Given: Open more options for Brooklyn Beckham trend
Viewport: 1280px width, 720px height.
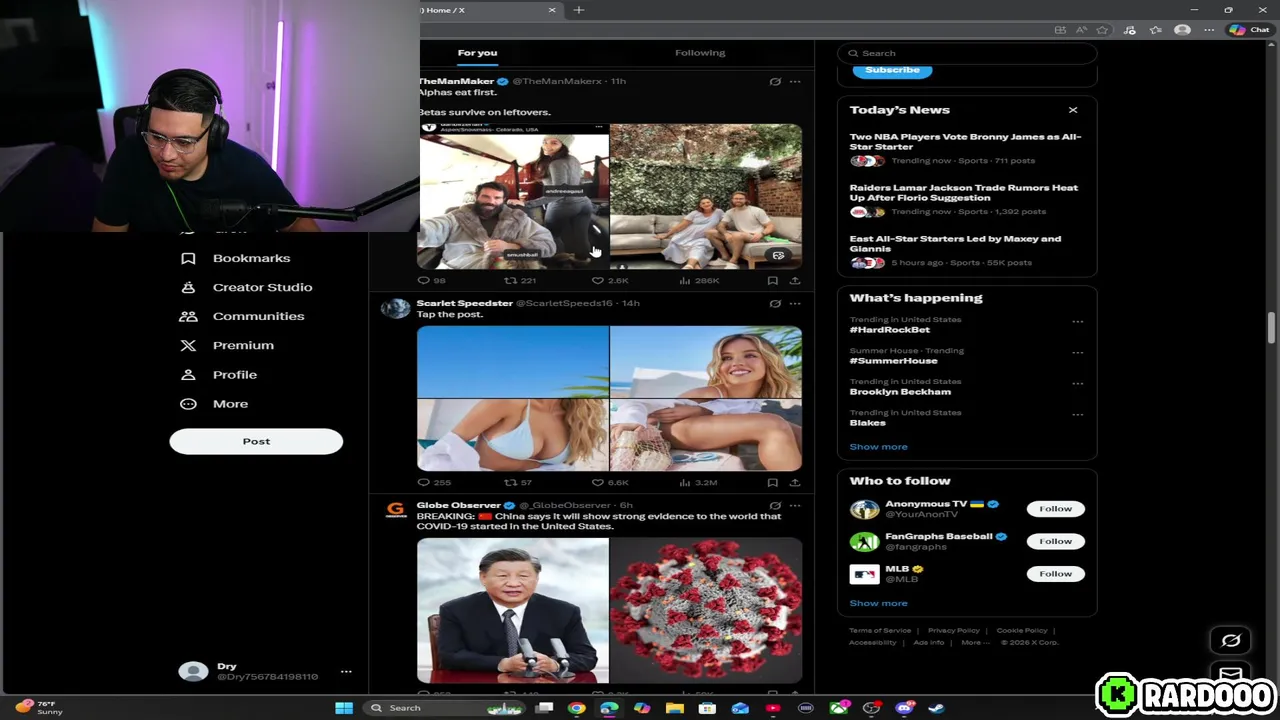Looking at the screenshot, I should [x=1078, y=384].
